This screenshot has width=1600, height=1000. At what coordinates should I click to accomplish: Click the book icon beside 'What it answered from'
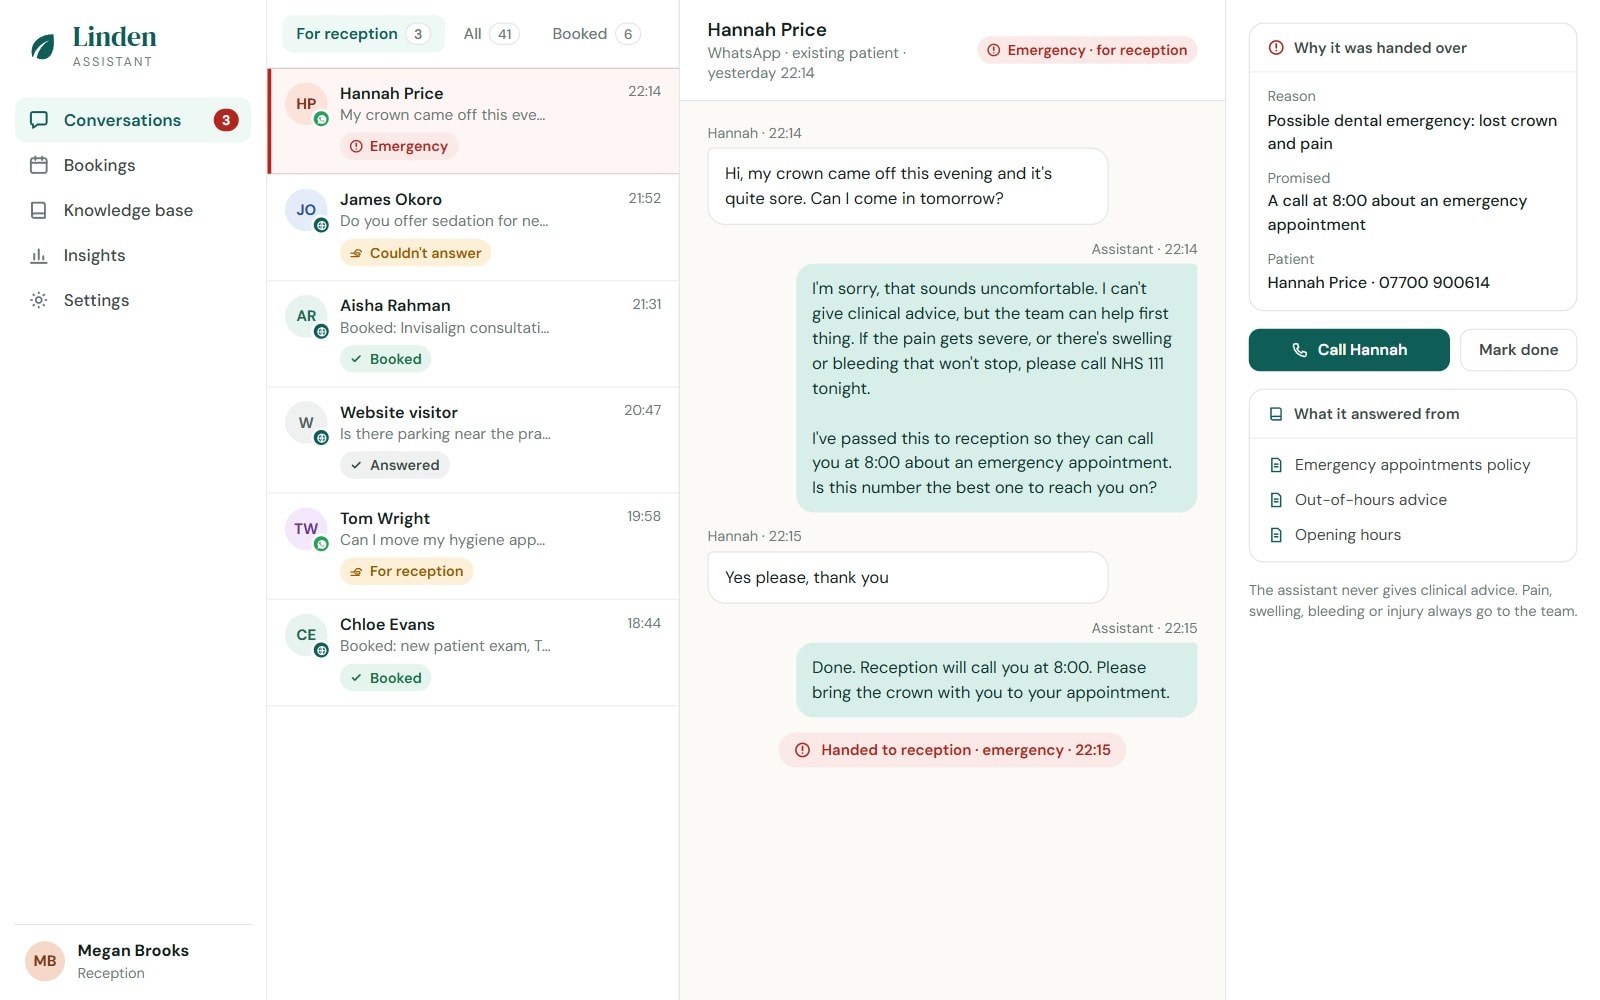click(1276, 414)
